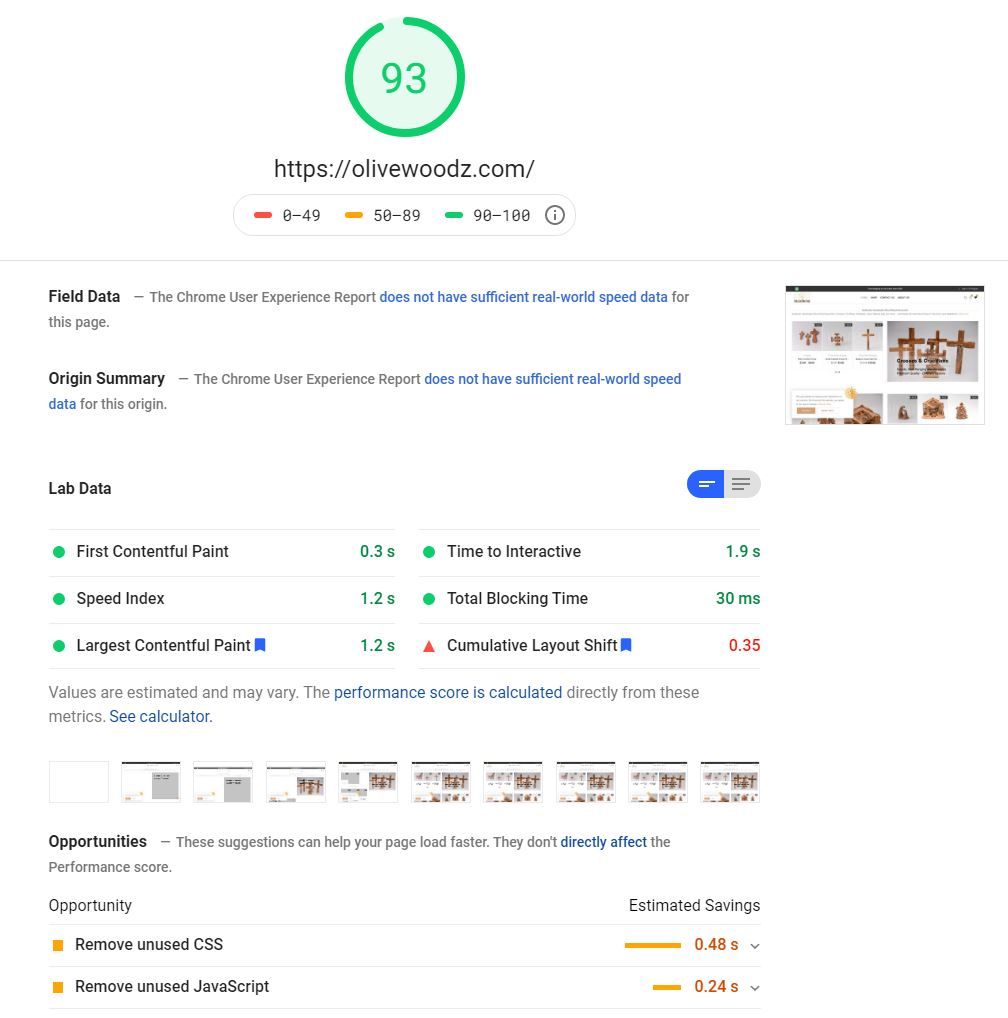Click the green dot beside Time to Interactive
1008x1018 pixels.
tap(429, 551)
